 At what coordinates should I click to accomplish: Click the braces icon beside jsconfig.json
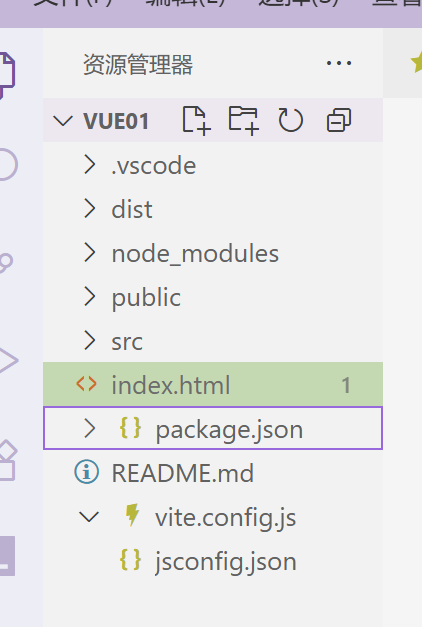130,560
